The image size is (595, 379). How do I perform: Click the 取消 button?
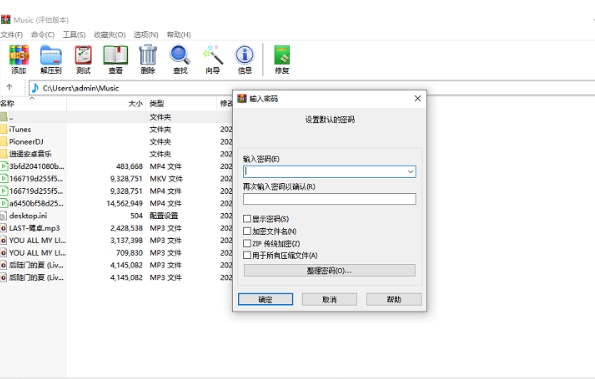coord(329,299)
